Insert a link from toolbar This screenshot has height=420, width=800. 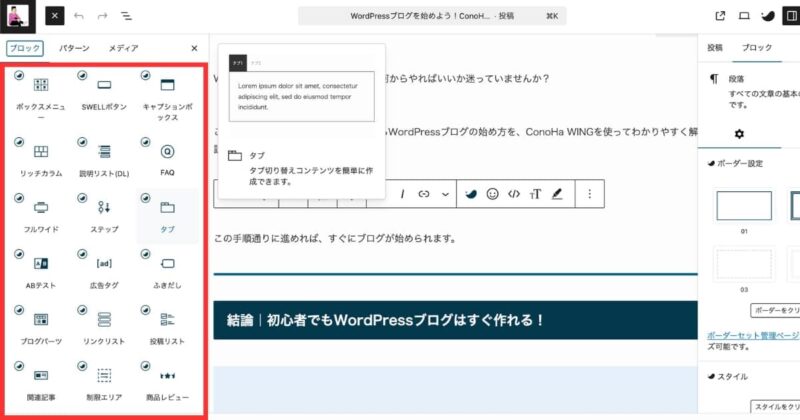click(423, 194)
